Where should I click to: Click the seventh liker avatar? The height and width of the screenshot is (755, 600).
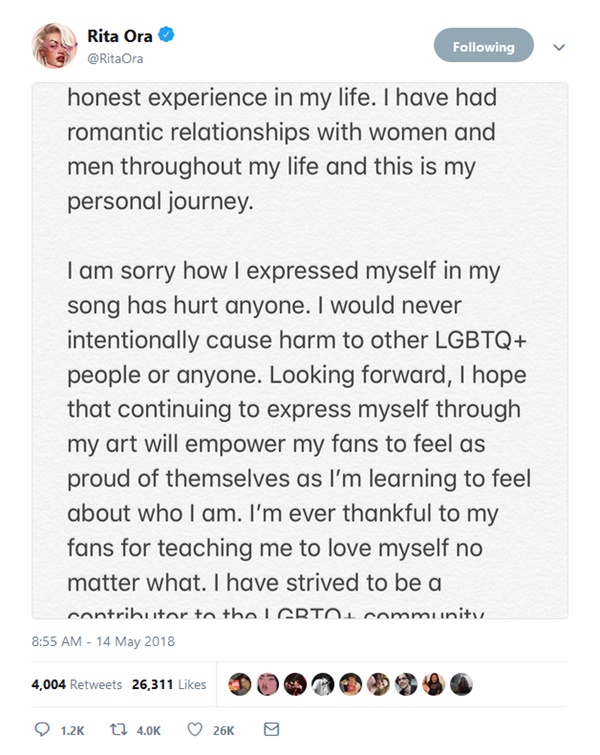(405, 685)
